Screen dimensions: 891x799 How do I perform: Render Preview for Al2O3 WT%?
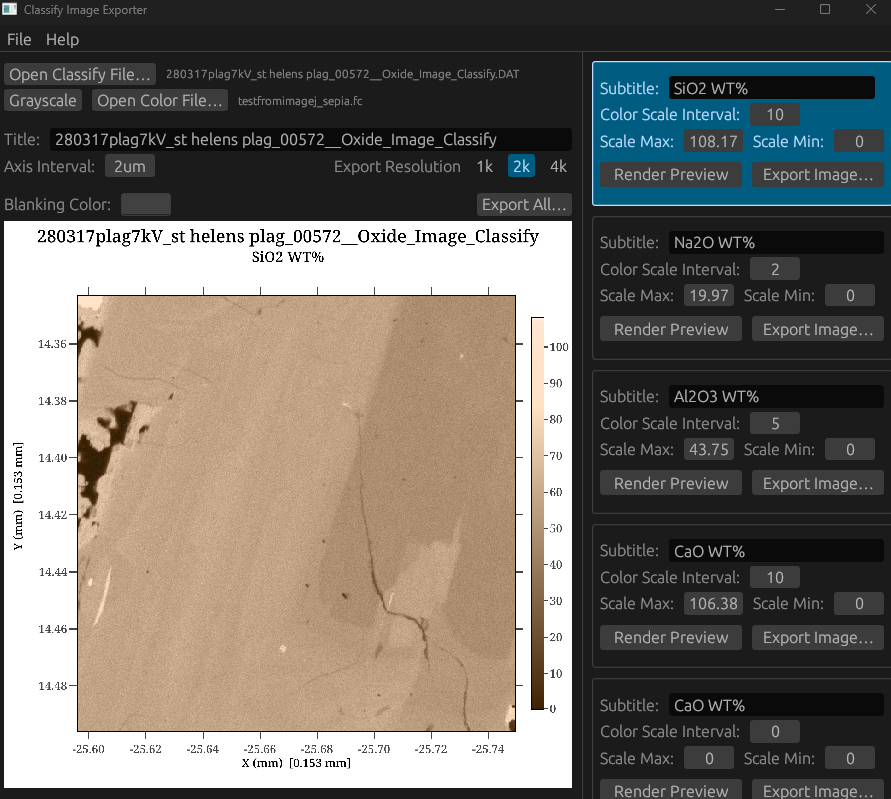(x=671, y=483)
